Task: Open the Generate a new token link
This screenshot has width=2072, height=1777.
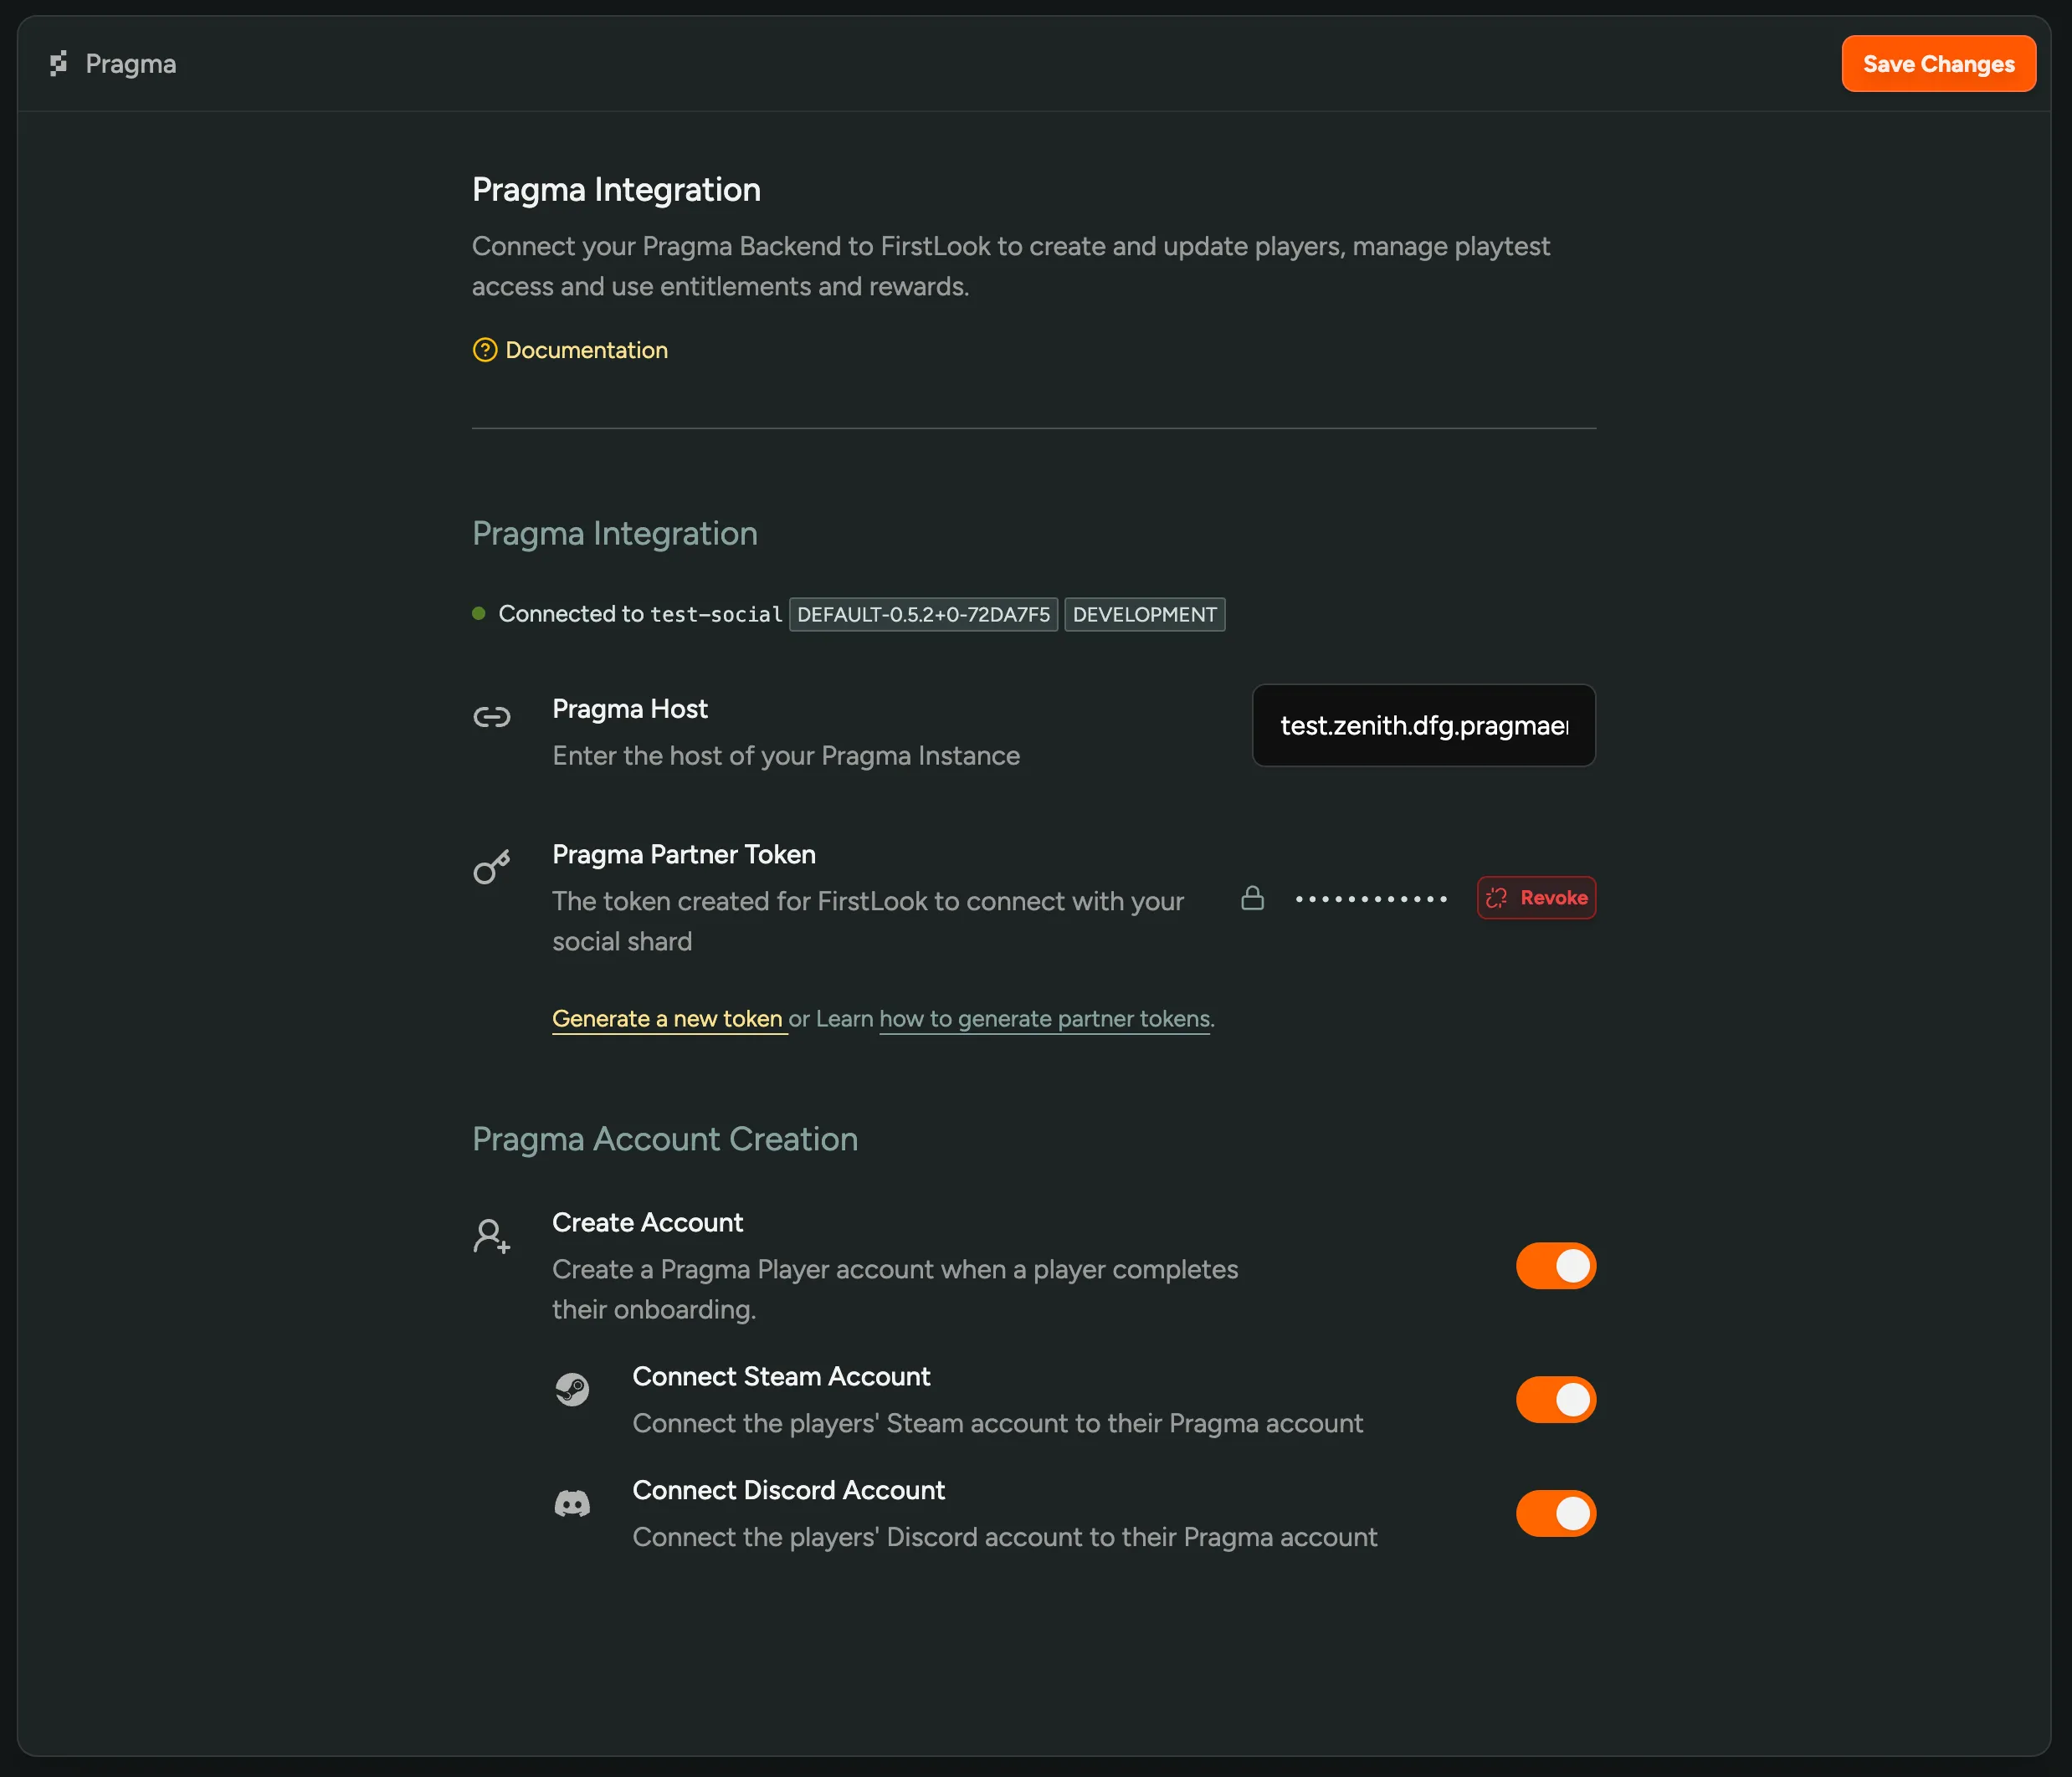Action: (668, 1018)
